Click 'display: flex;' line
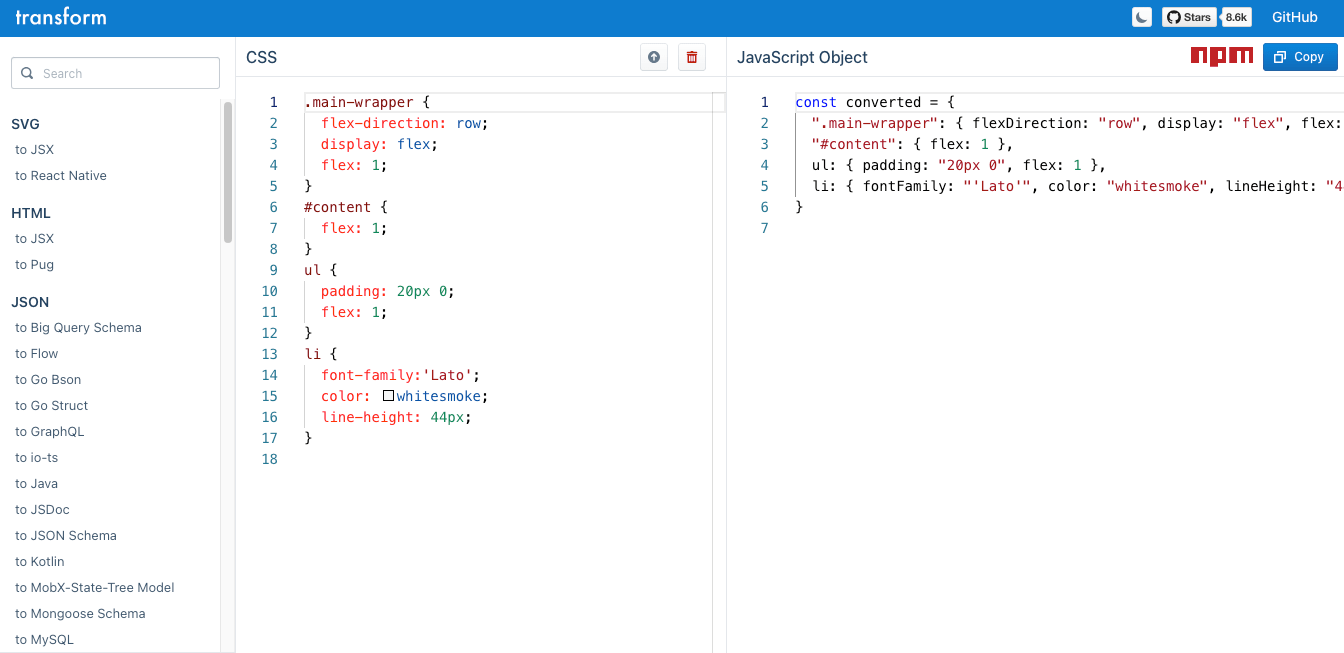Viewport: 1344px width, 653px height. (379, 144)
